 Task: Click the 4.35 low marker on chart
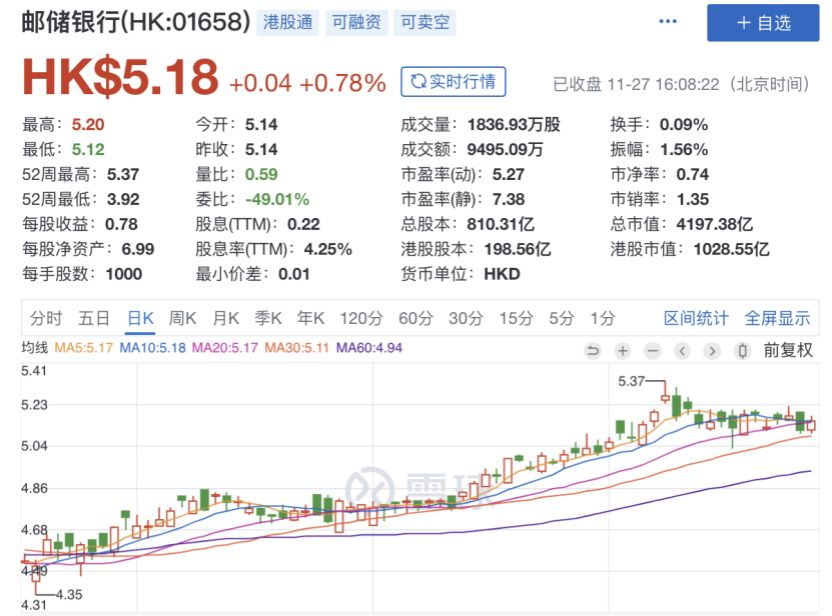pyautogui.click(x=69, y=595)
